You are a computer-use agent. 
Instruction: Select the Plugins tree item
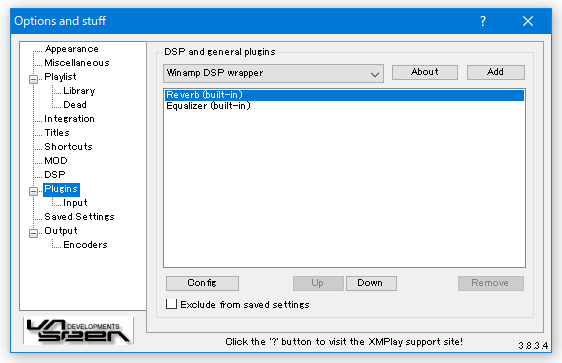pyautogui.click(x=61, y=189)
